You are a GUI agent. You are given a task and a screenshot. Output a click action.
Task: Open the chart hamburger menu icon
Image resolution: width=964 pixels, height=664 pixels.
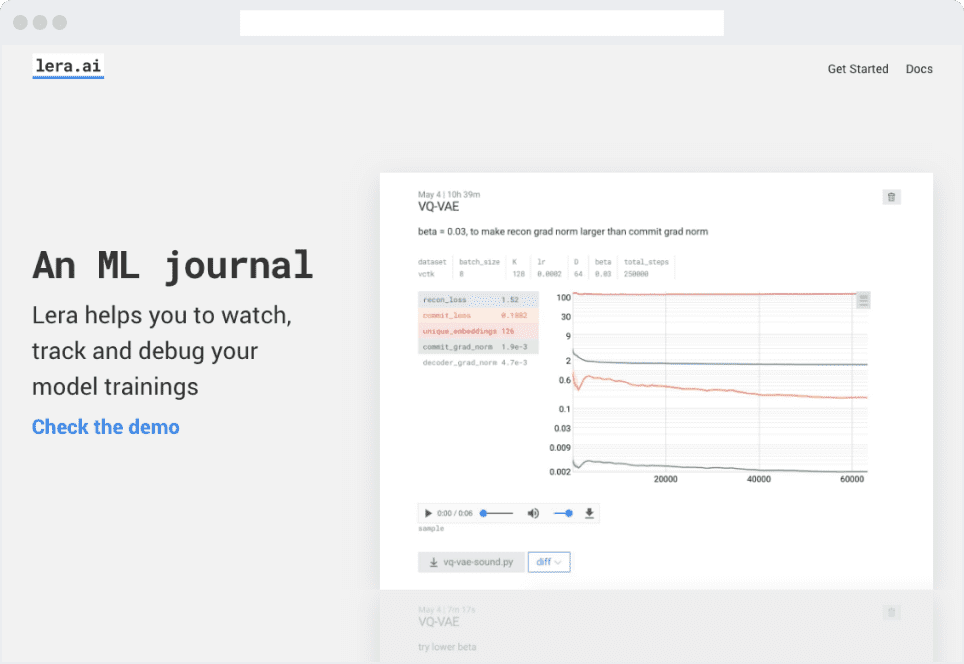coord(863,300)
